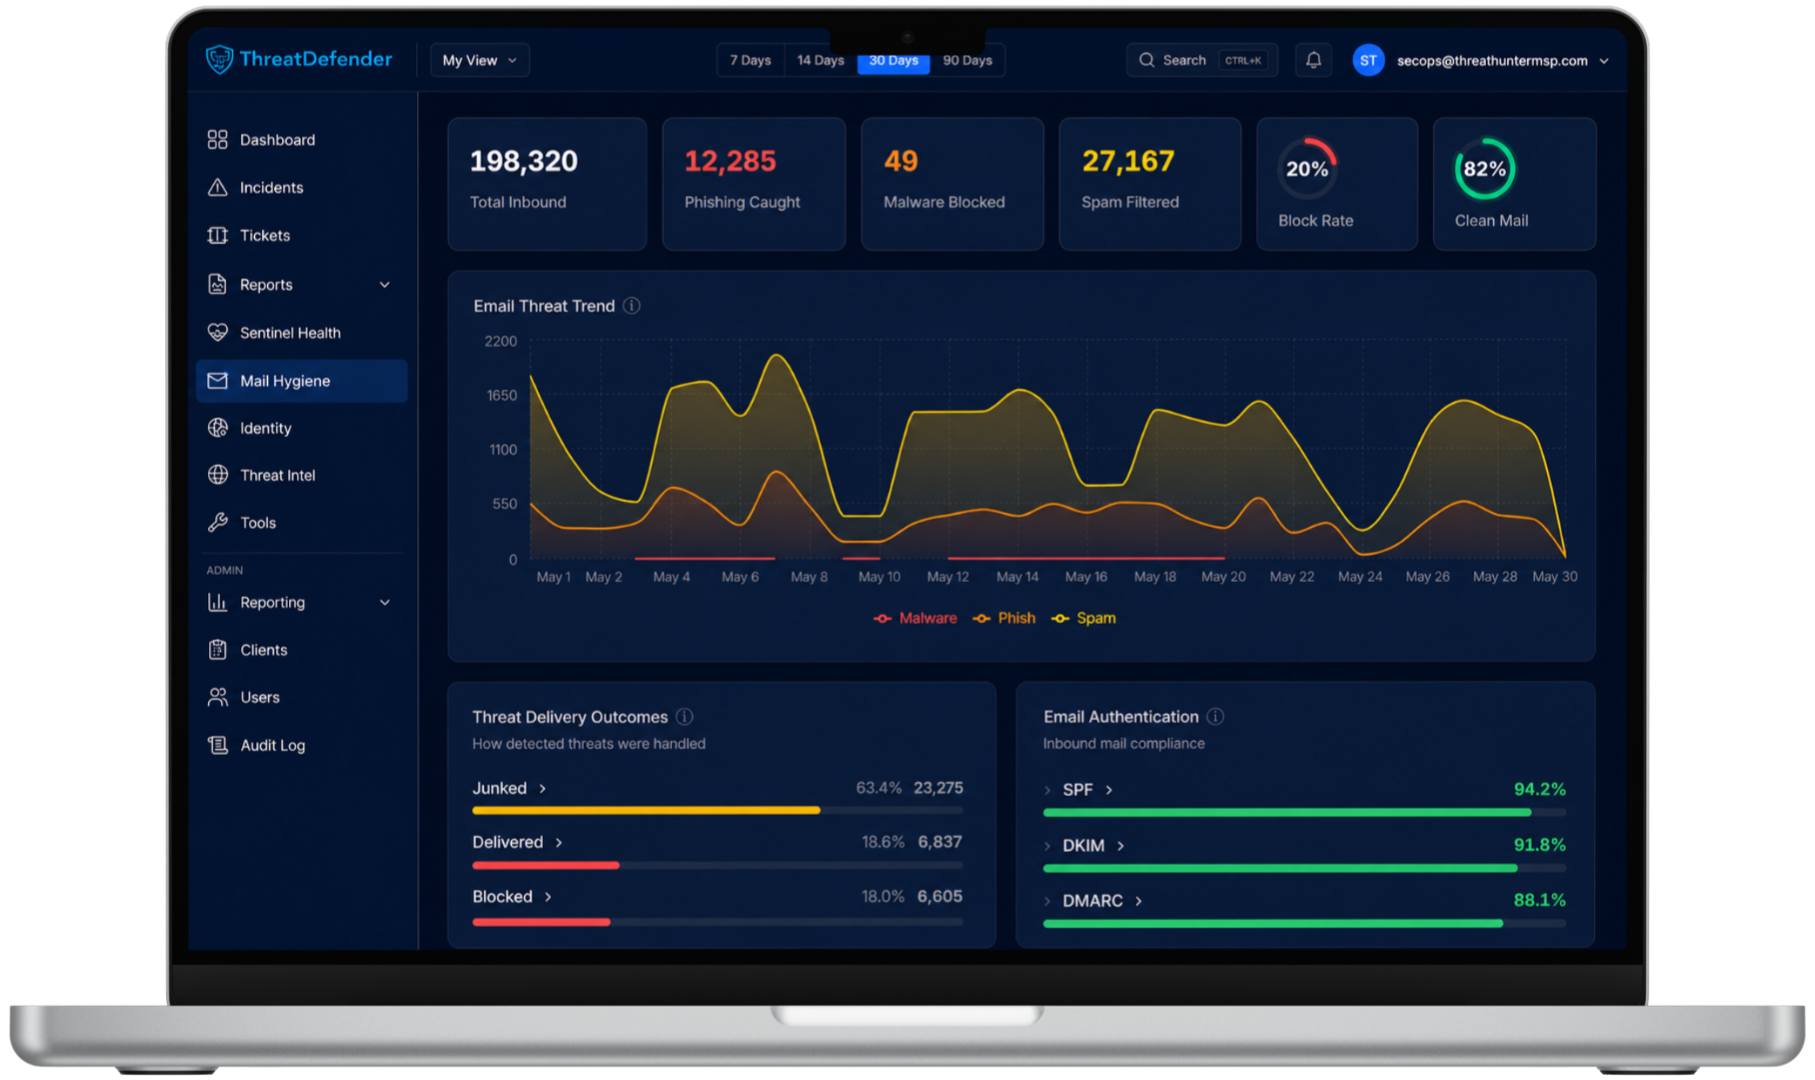Open the Junked threats details link
The width and height of the screenshot is (1815, 1080).
pyautogui.click(x=510, y=788)
